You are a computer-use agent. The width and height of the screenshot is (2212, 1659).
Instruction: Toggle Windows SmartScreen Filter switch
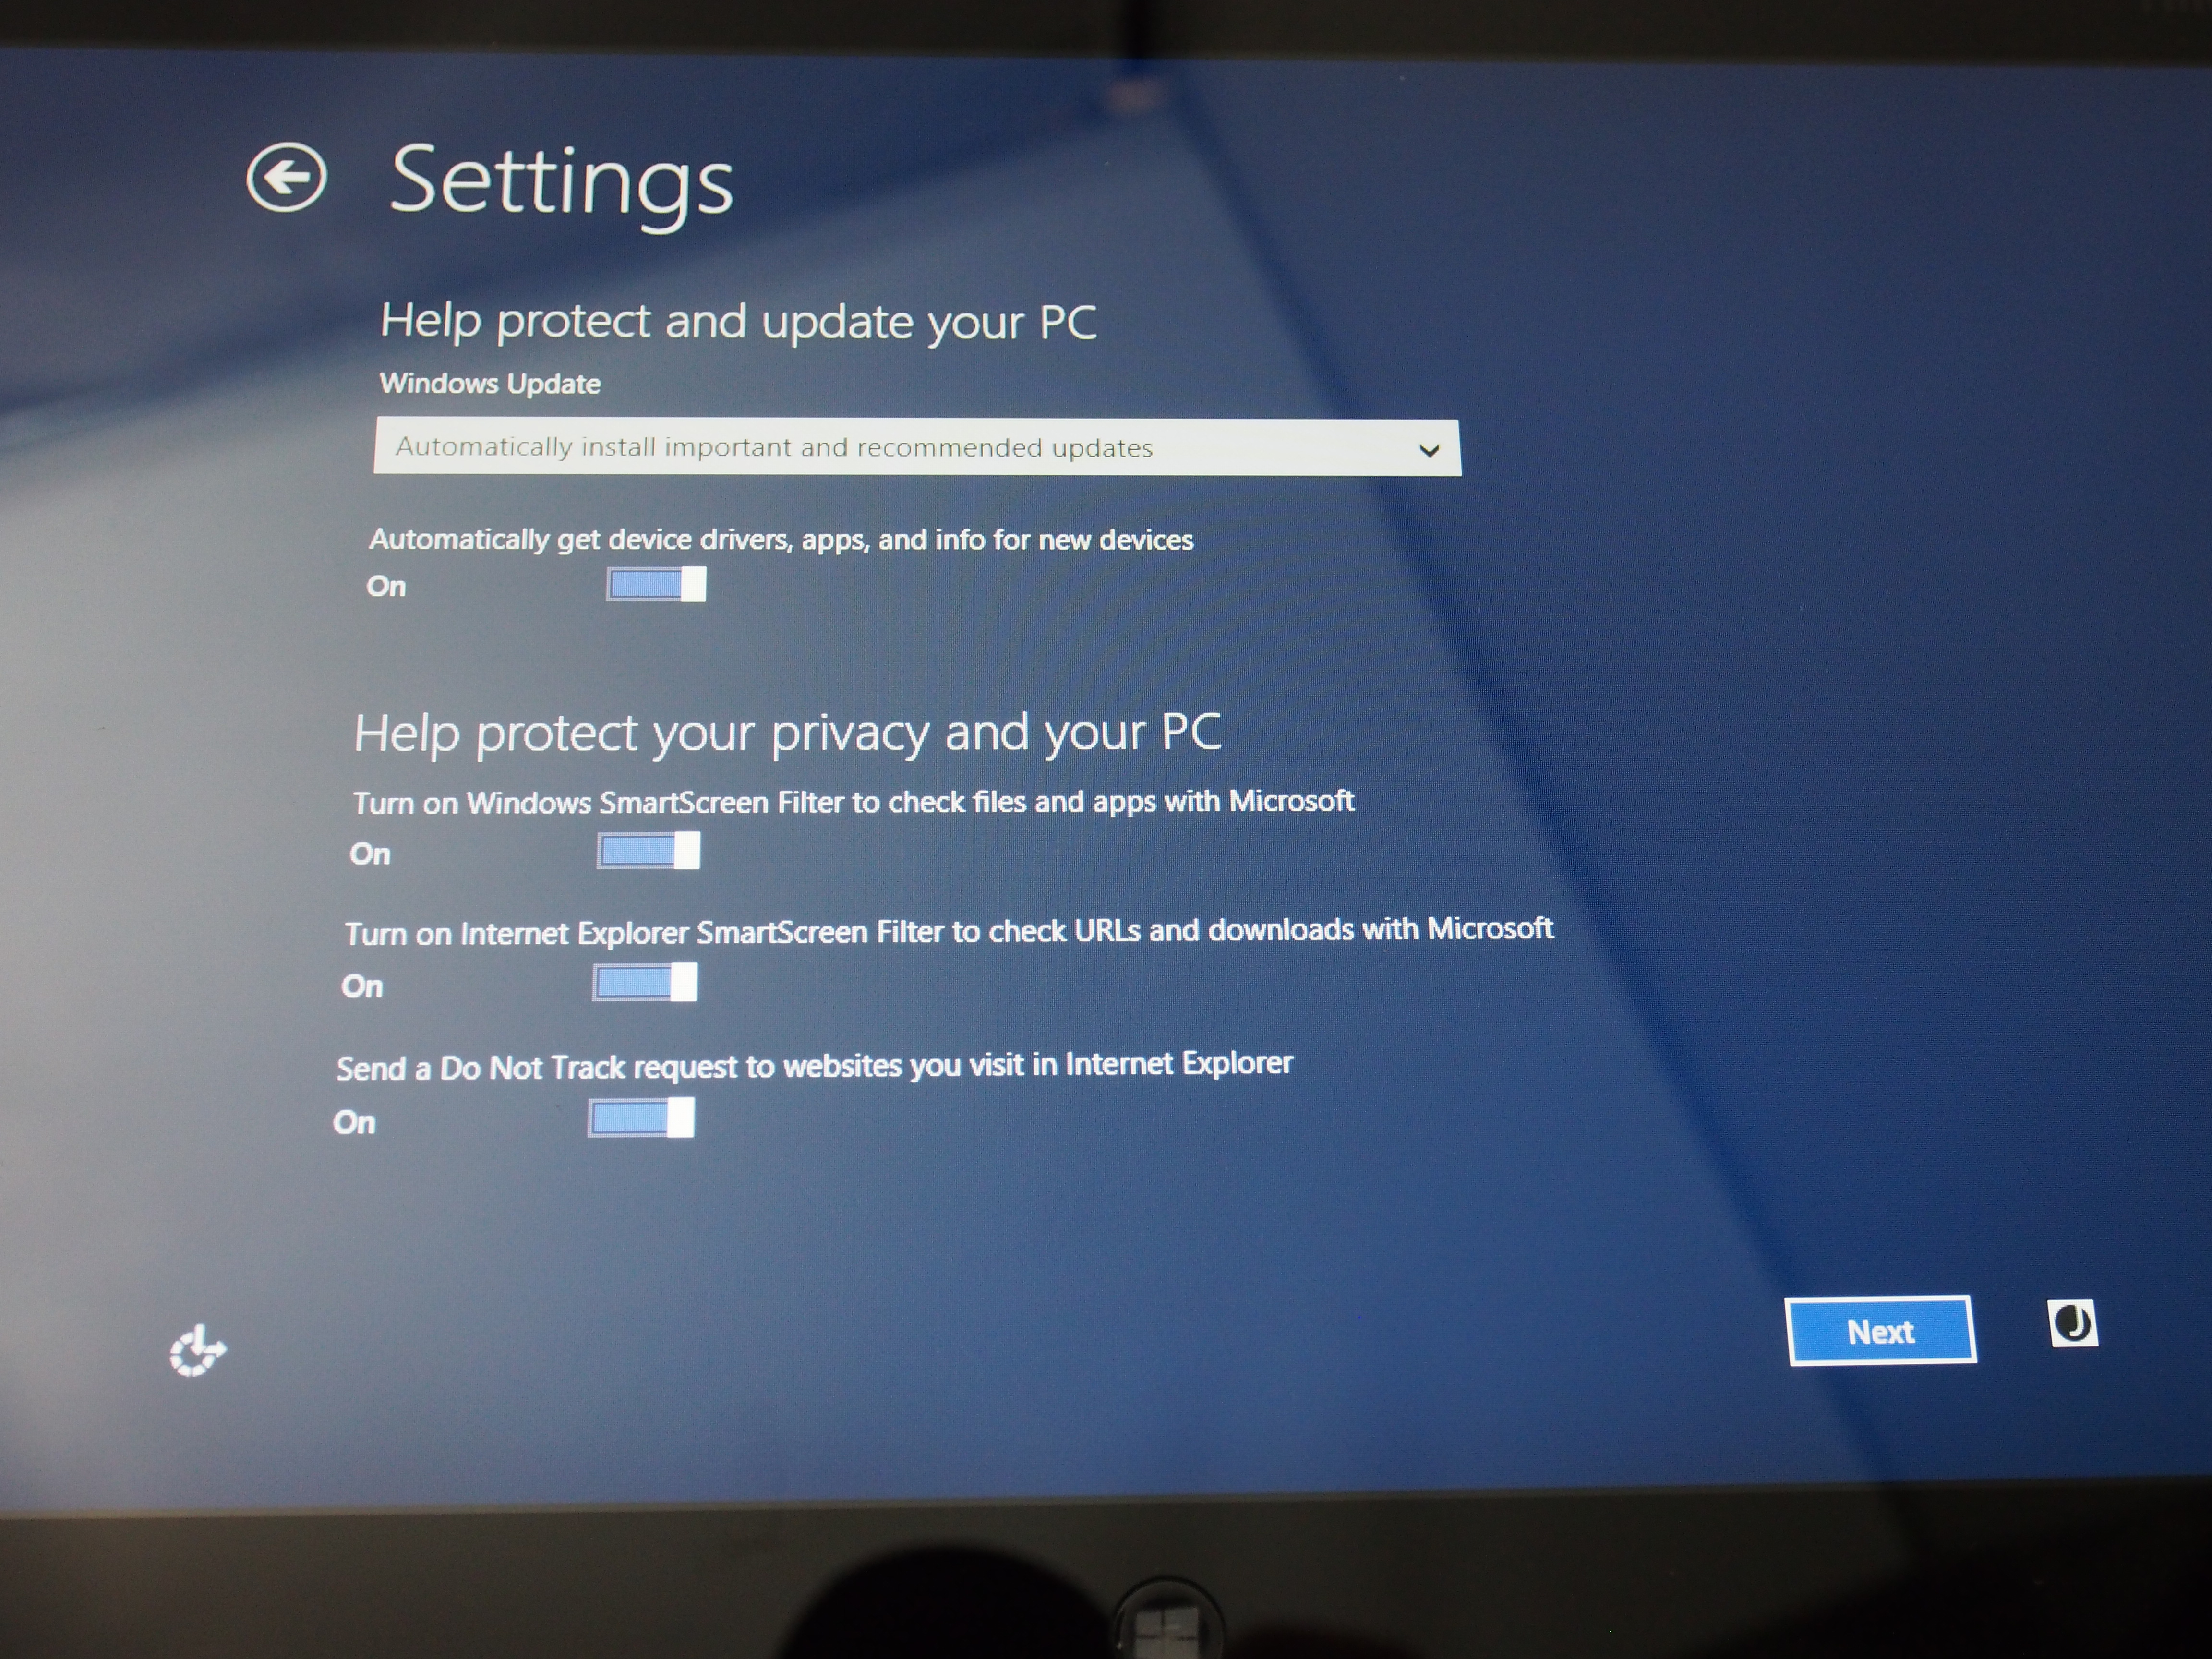[x=648, y=851]
